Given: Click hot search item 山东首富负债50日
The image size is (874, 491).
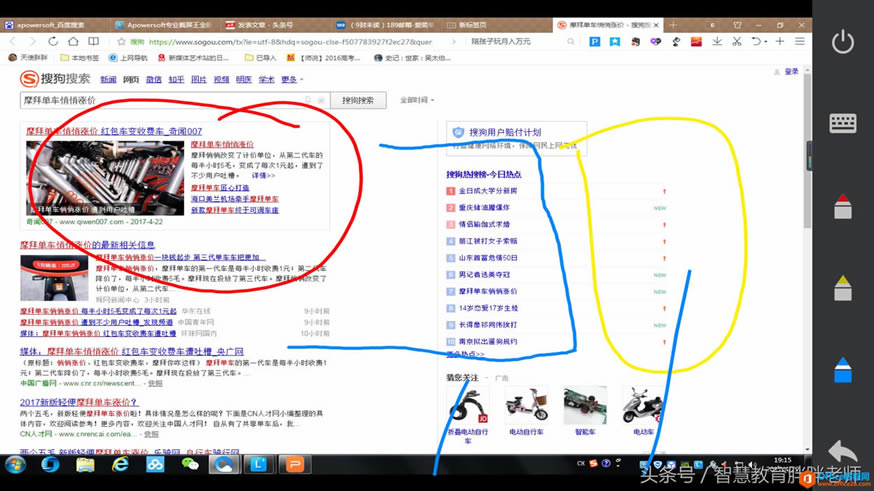Looking at the screenshot, I should click(x=488, y=258).
